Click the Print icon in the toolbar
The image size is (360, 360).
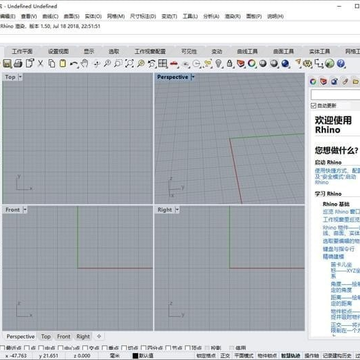tap(18, 63)
